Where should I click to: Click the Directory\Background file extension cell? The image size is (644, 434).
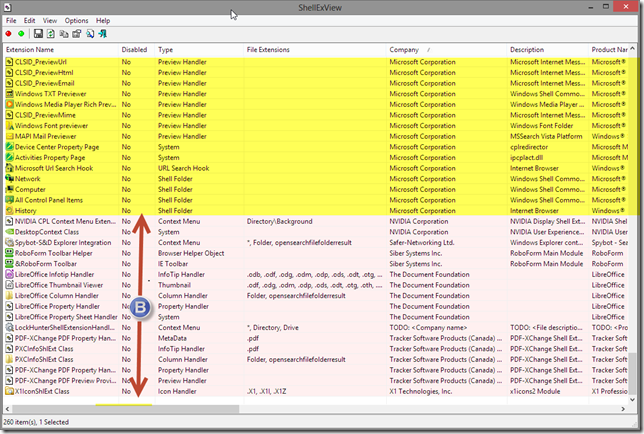click(280, 221)
